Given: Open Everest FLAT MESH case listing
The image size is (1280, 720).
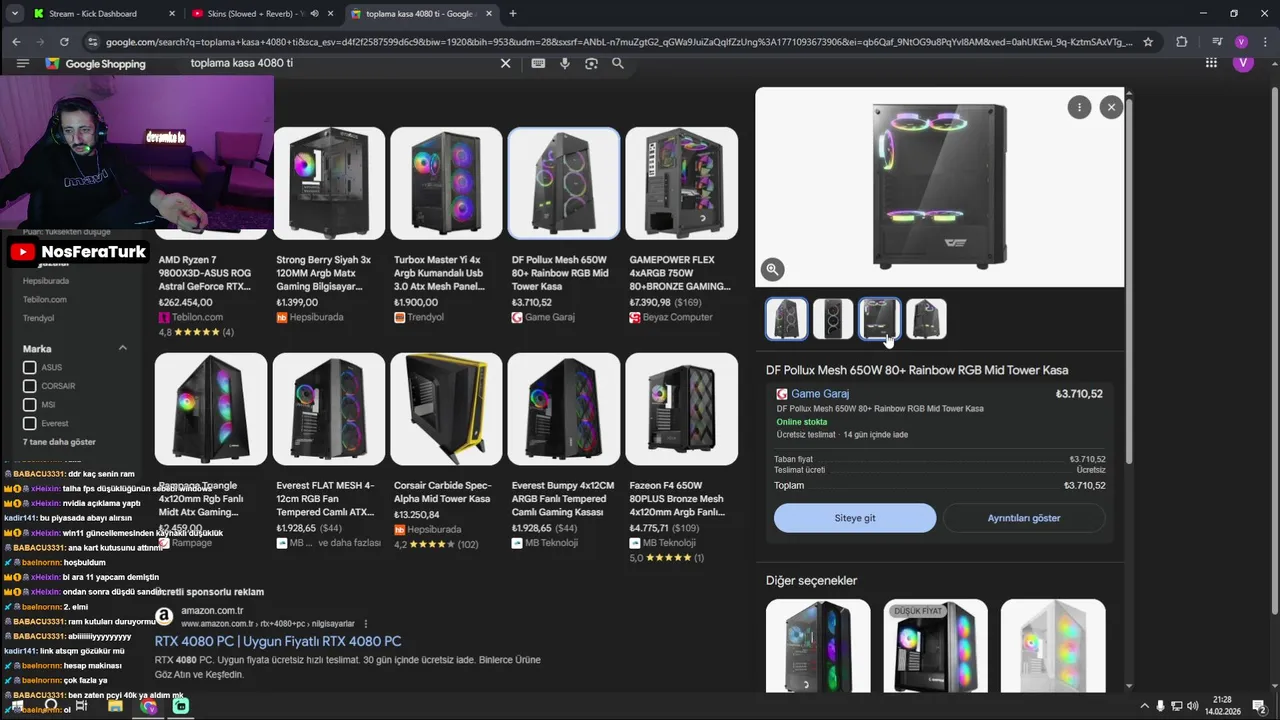Looking at the screenshot, I should pos(329,452).
